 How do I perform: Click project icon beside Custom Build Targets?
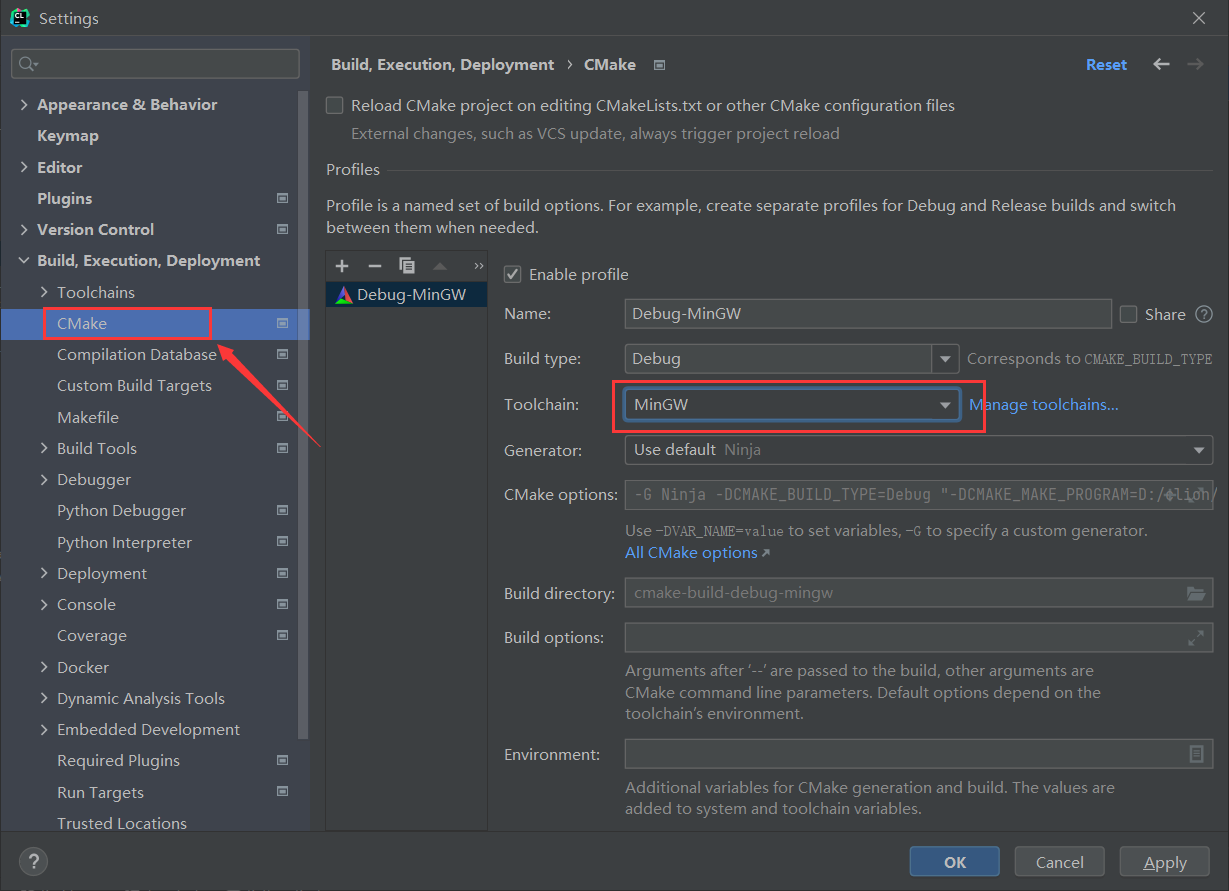[283, 385]
